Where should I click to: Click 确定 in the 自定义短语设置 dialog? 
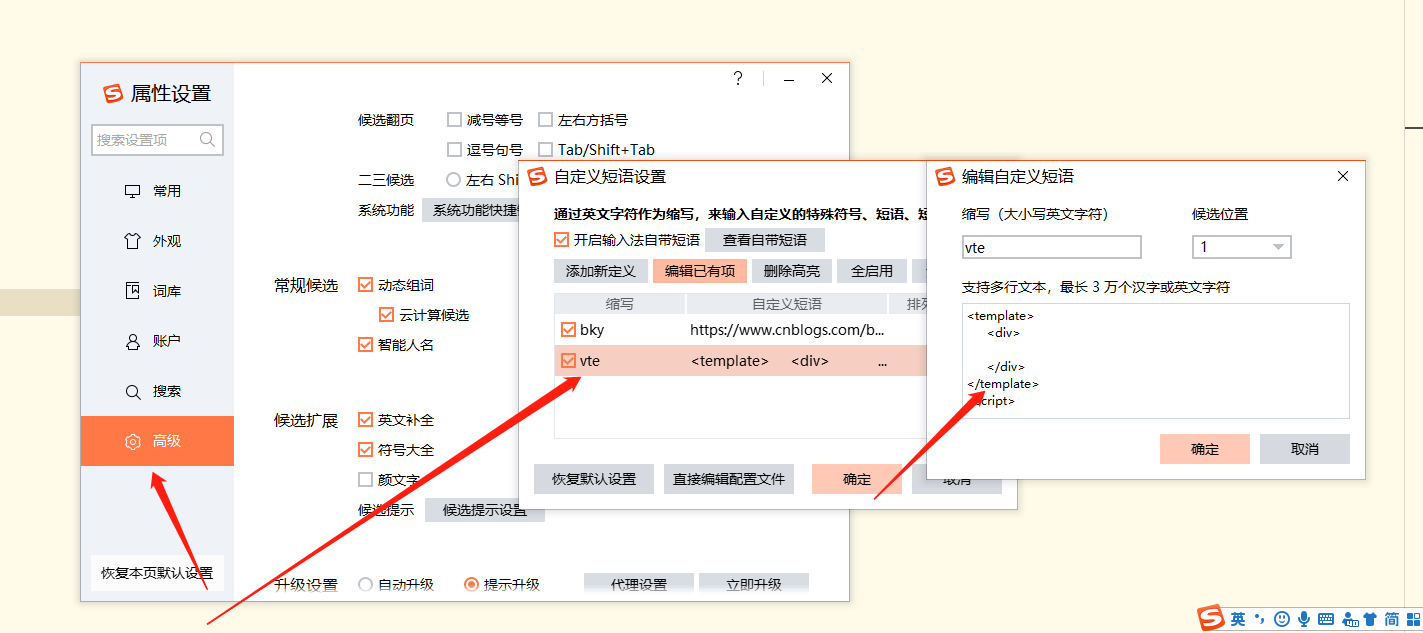(x=857, y=479)
